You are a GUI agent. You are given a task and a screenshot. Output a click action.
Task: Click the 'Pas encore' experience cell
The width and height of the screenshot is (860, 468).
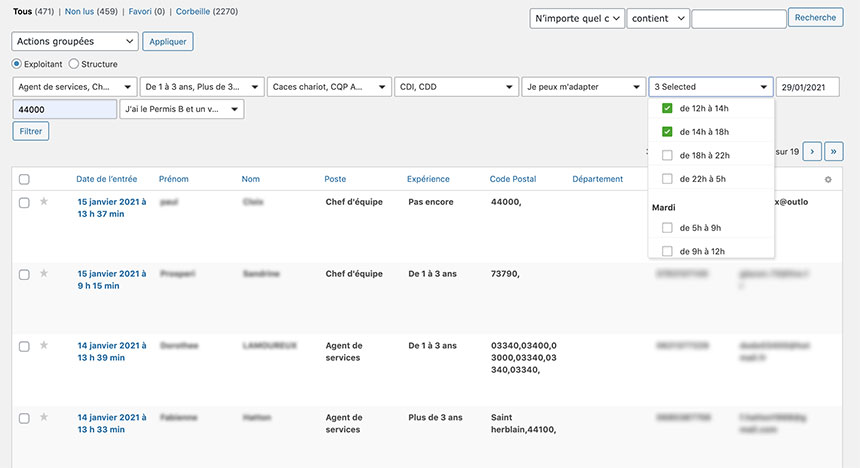point(431,202)
